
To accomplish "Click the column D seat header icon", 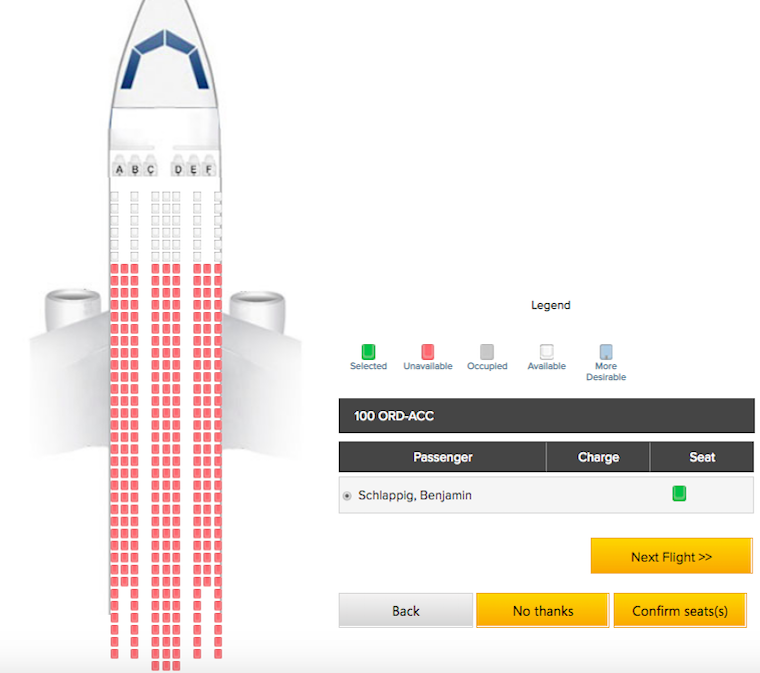I will pos(178,166).
